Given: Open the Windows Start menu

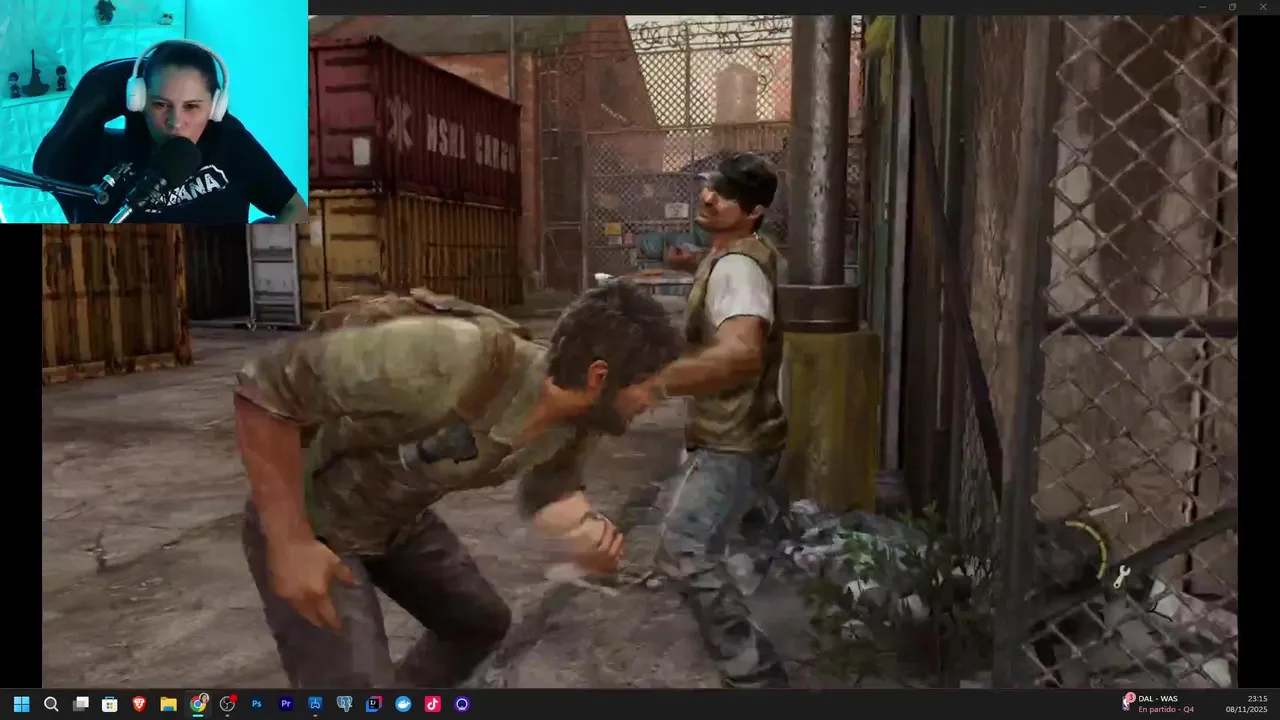Looking at the screenshot, I should click(x=21, y=704).
